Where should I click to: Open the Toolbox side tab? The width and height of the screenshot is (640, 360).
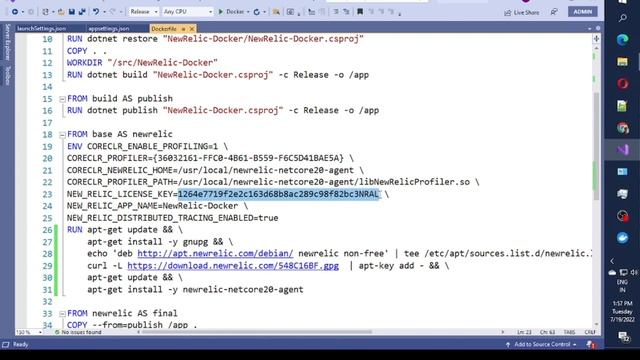click(7, 76)
